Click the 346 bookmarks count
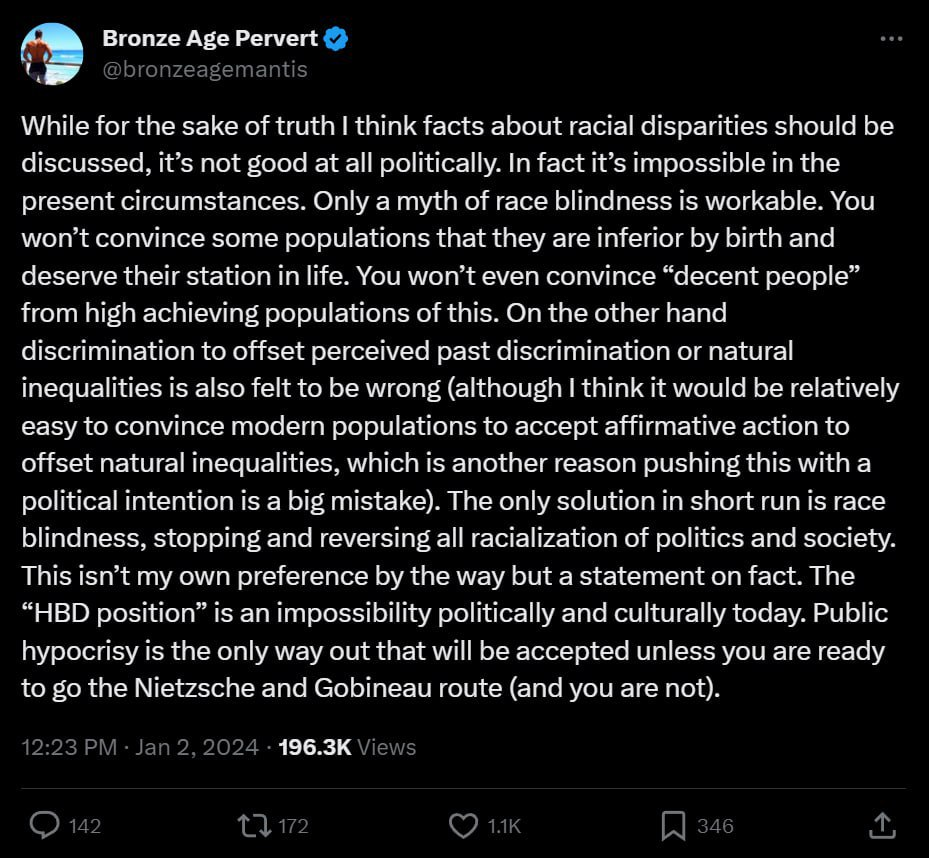Viewport: 929px width, 858px height. pyautogui.click(x=715, y=826)
